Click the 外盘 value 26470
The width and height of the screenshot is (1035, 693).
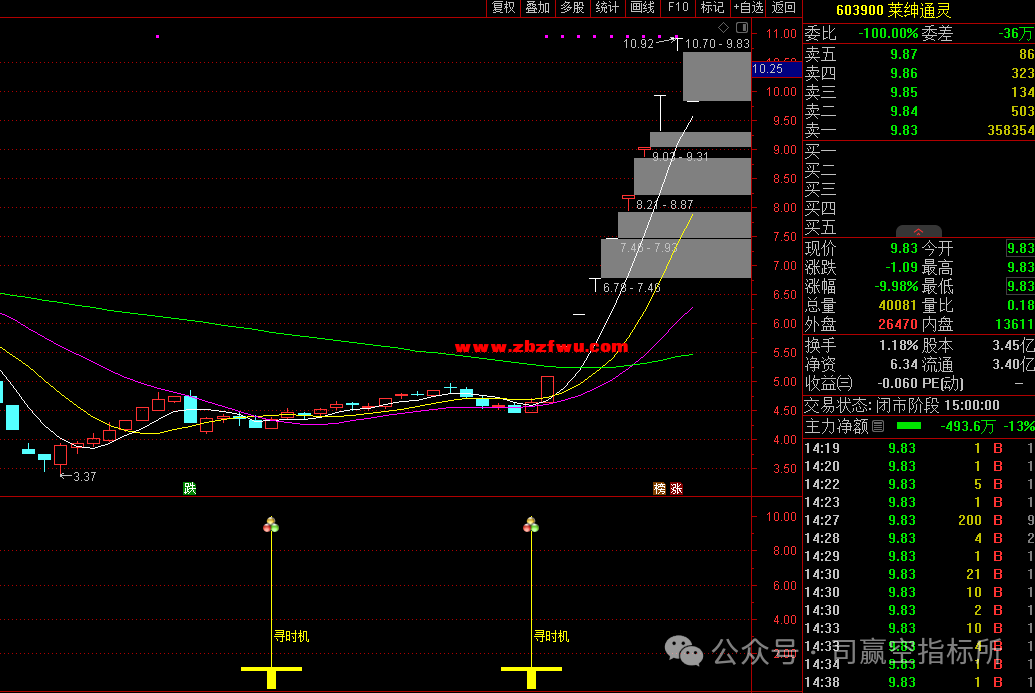(x=898, y=325)
